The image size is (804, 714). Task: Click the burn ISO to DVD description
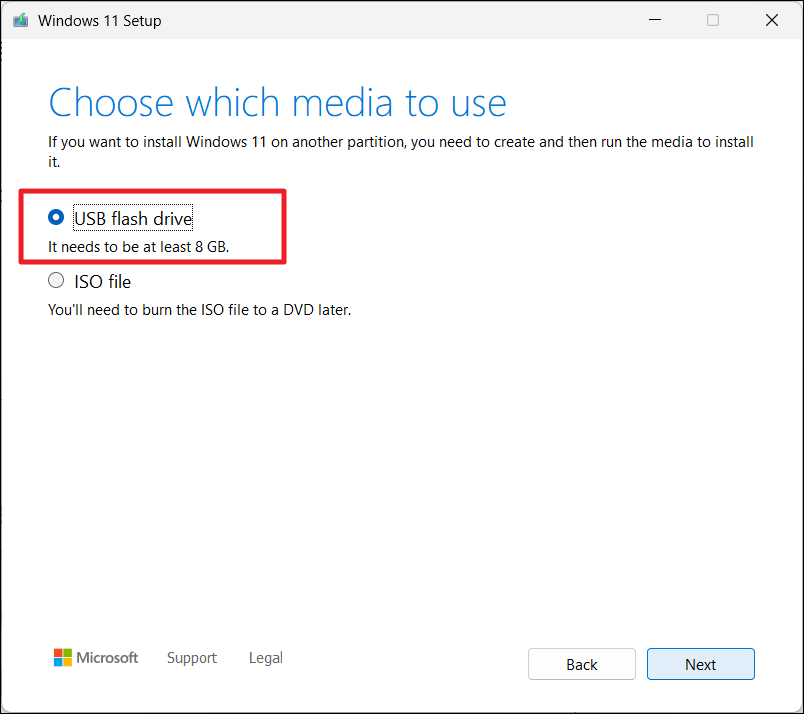[199, 309]
